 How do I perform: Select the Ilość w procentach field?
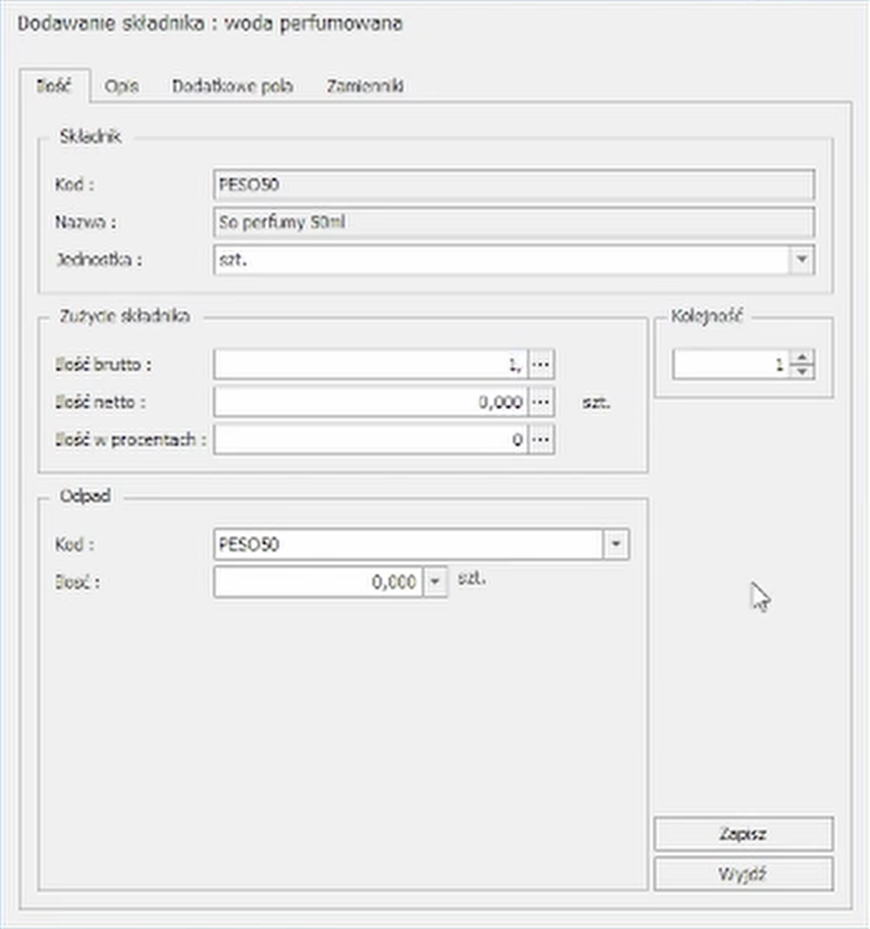(370, 439)
